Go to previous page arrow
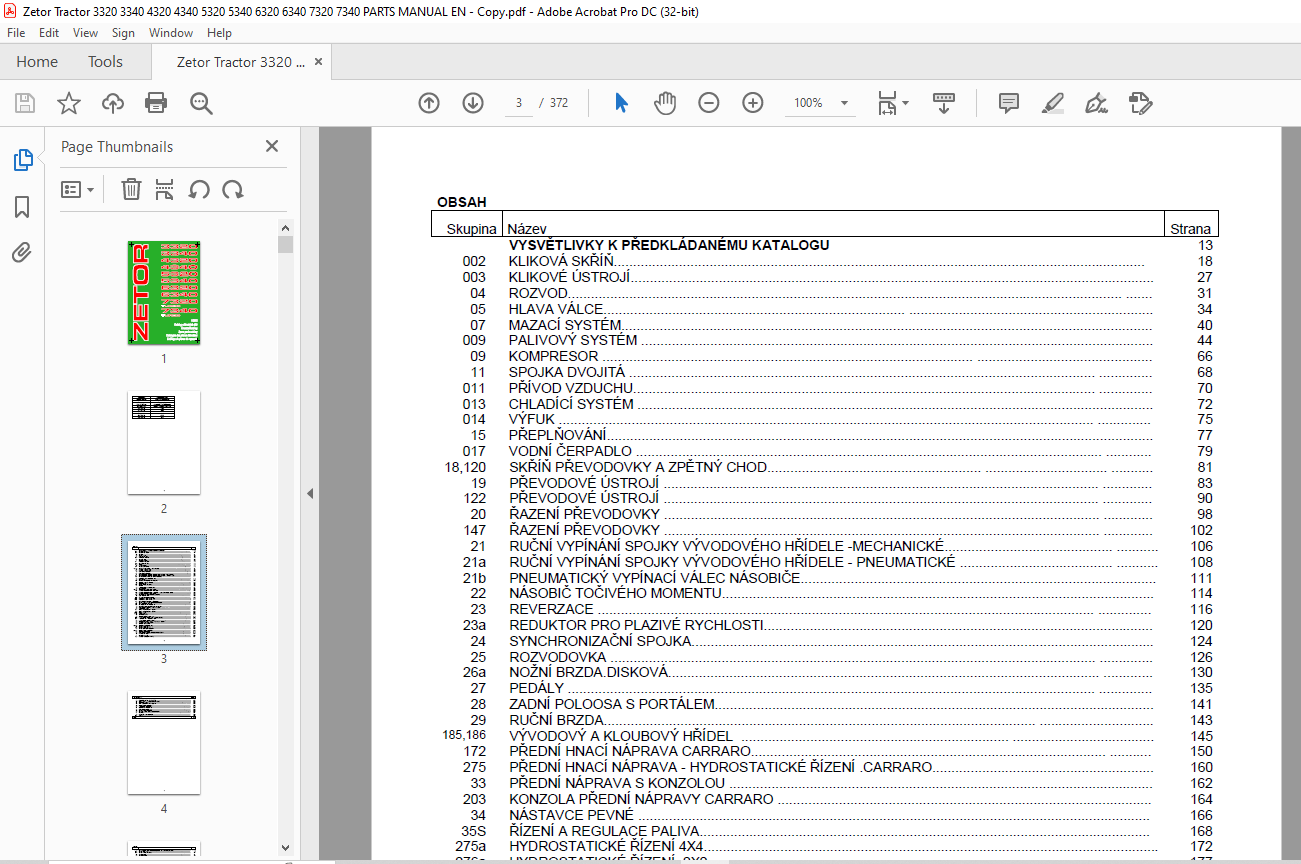1301x864 pixels. coord(429,103)
